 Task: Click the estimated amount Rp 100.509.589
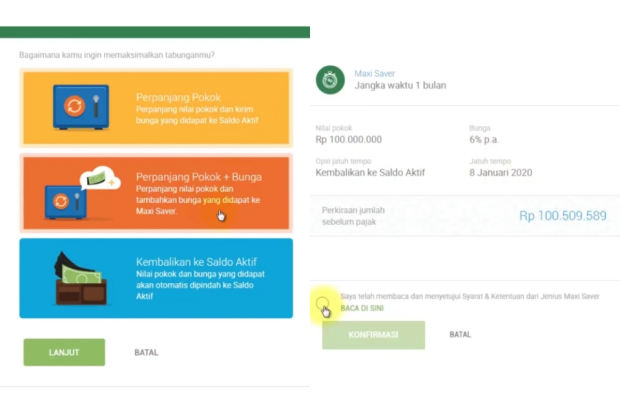[563, 215]
